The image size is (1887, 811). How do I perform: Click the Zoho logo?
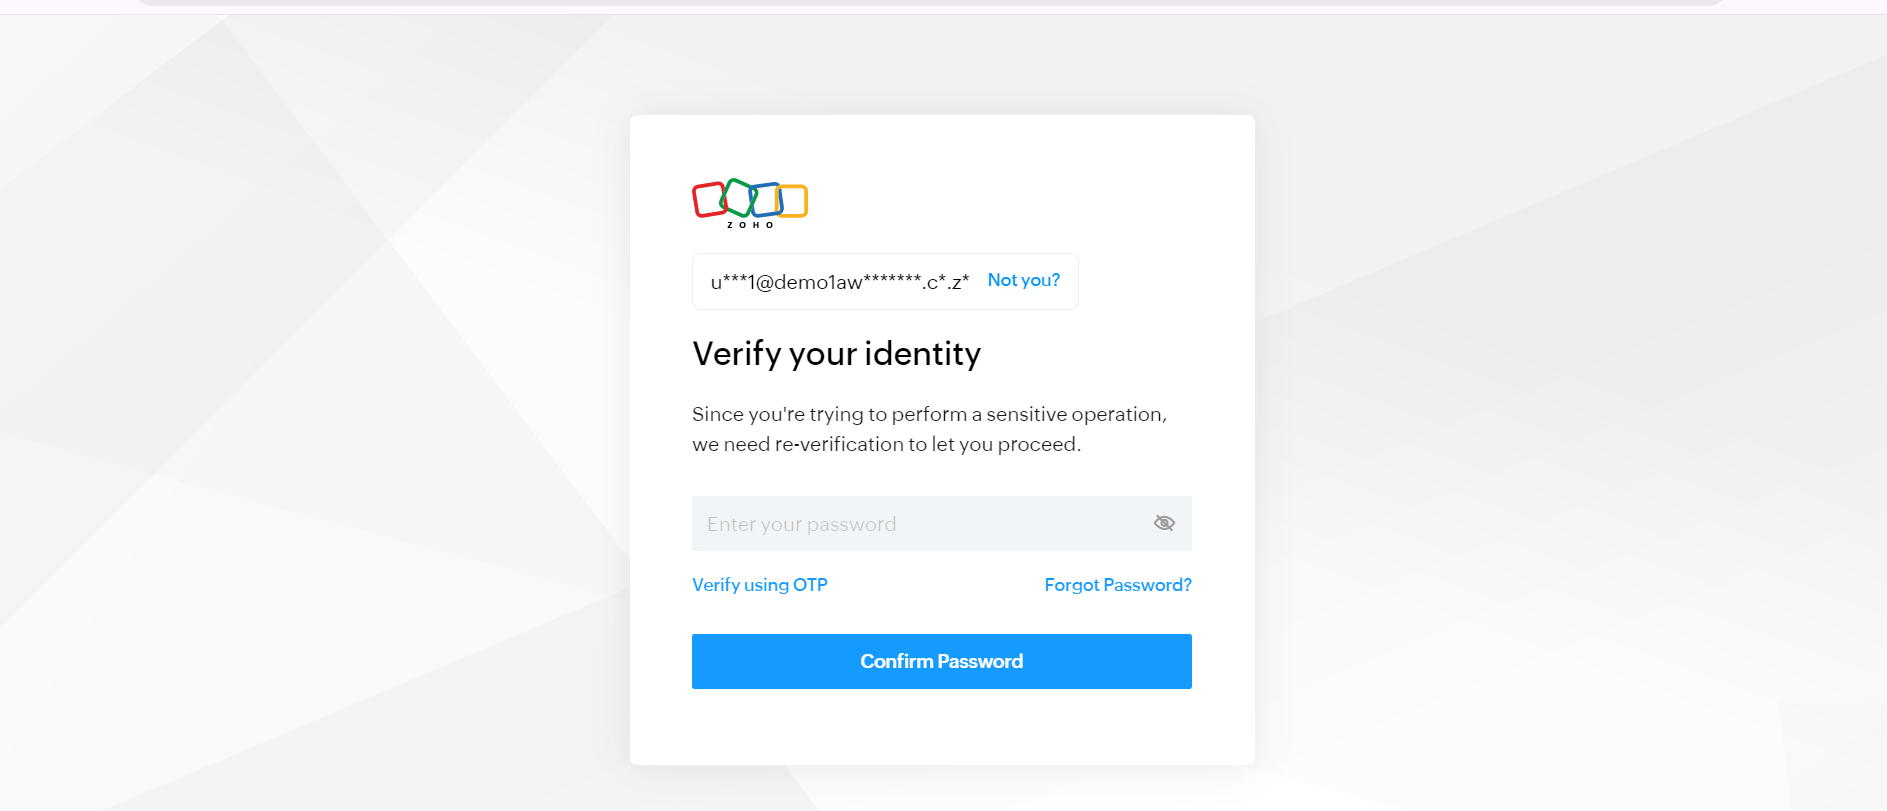(x=750, y=203)
